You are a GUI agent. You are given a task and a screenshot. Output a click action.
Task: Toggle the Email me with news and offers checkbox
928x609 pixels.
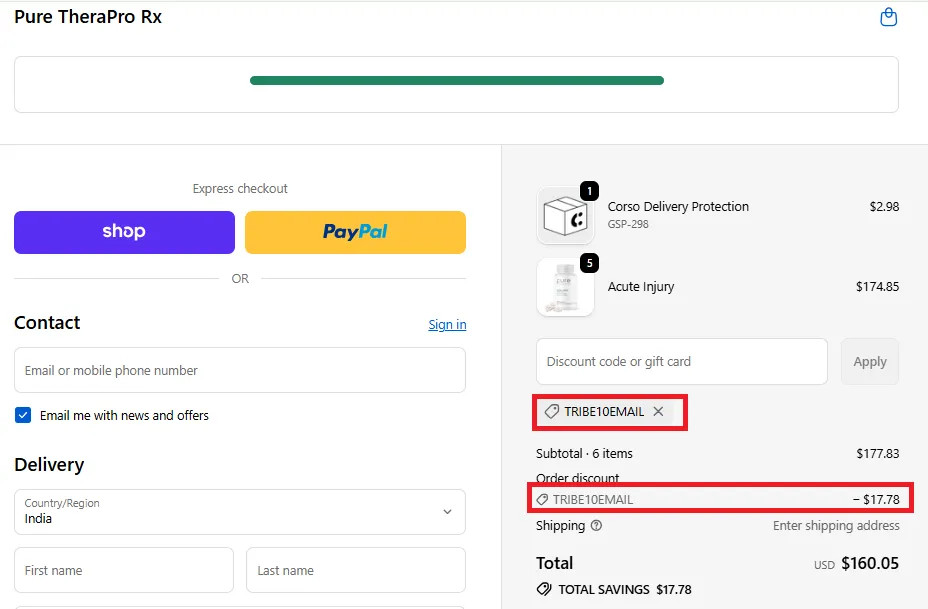coord(22,415)
